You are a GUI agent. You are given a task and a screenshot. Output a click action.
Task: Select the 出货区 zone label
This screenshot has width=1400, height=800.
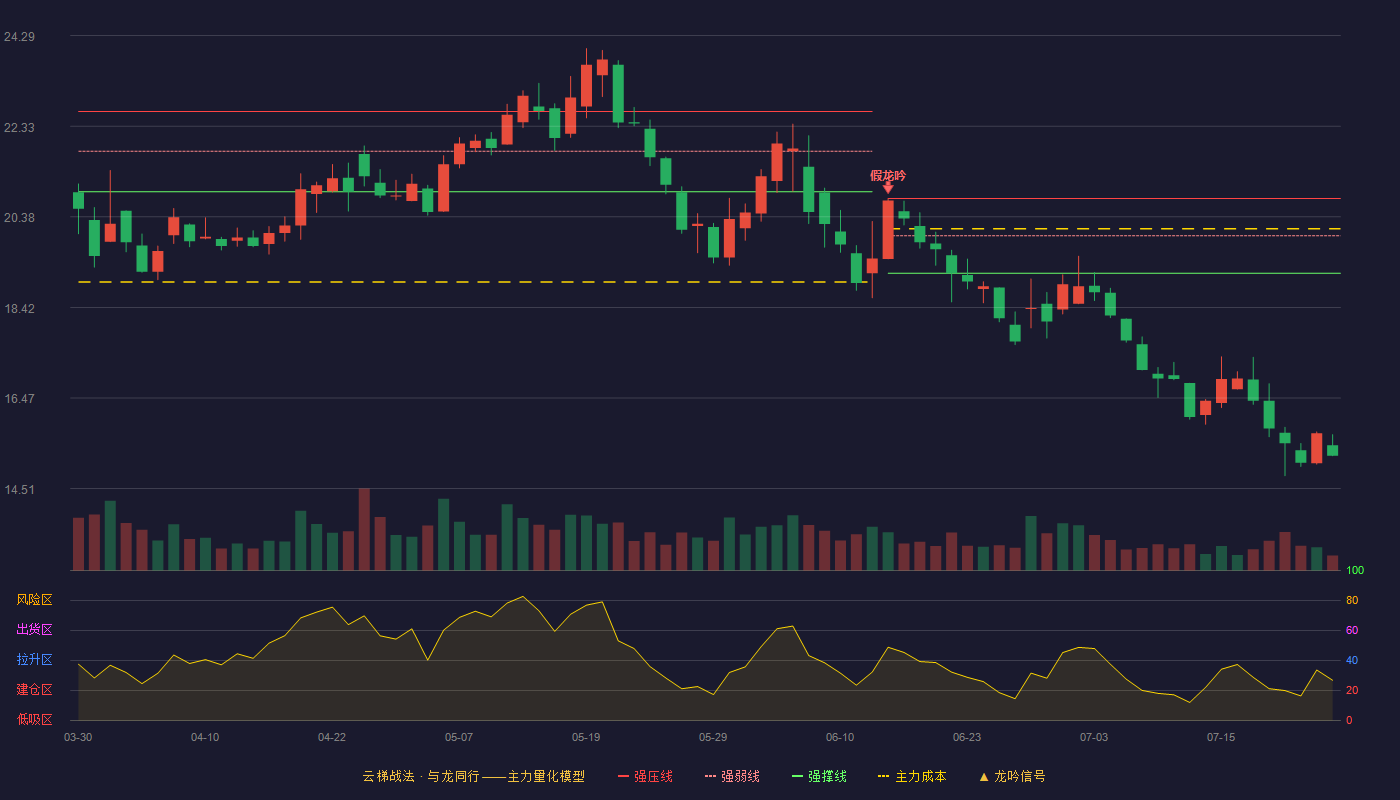tap(34, 630)
